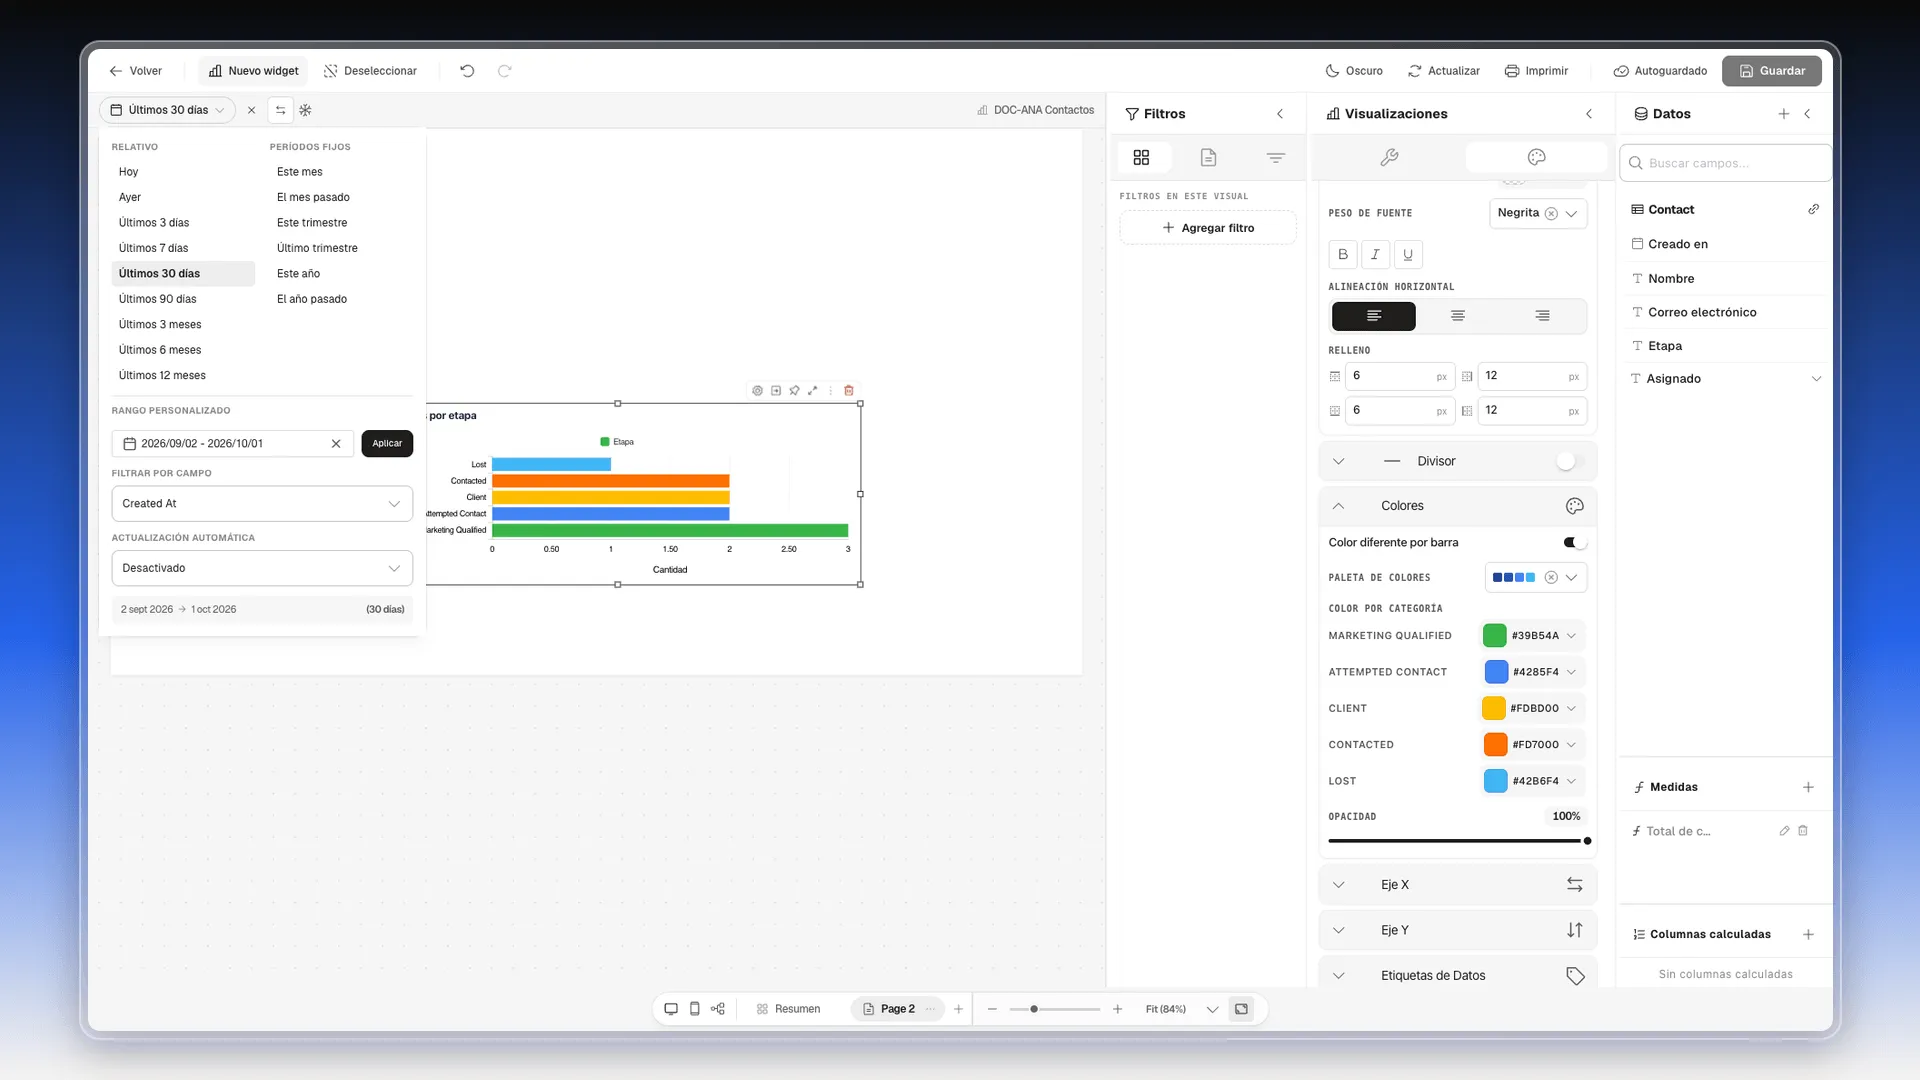Click the custom date range input
The image size is (1920, 1080).
point(232,444)
